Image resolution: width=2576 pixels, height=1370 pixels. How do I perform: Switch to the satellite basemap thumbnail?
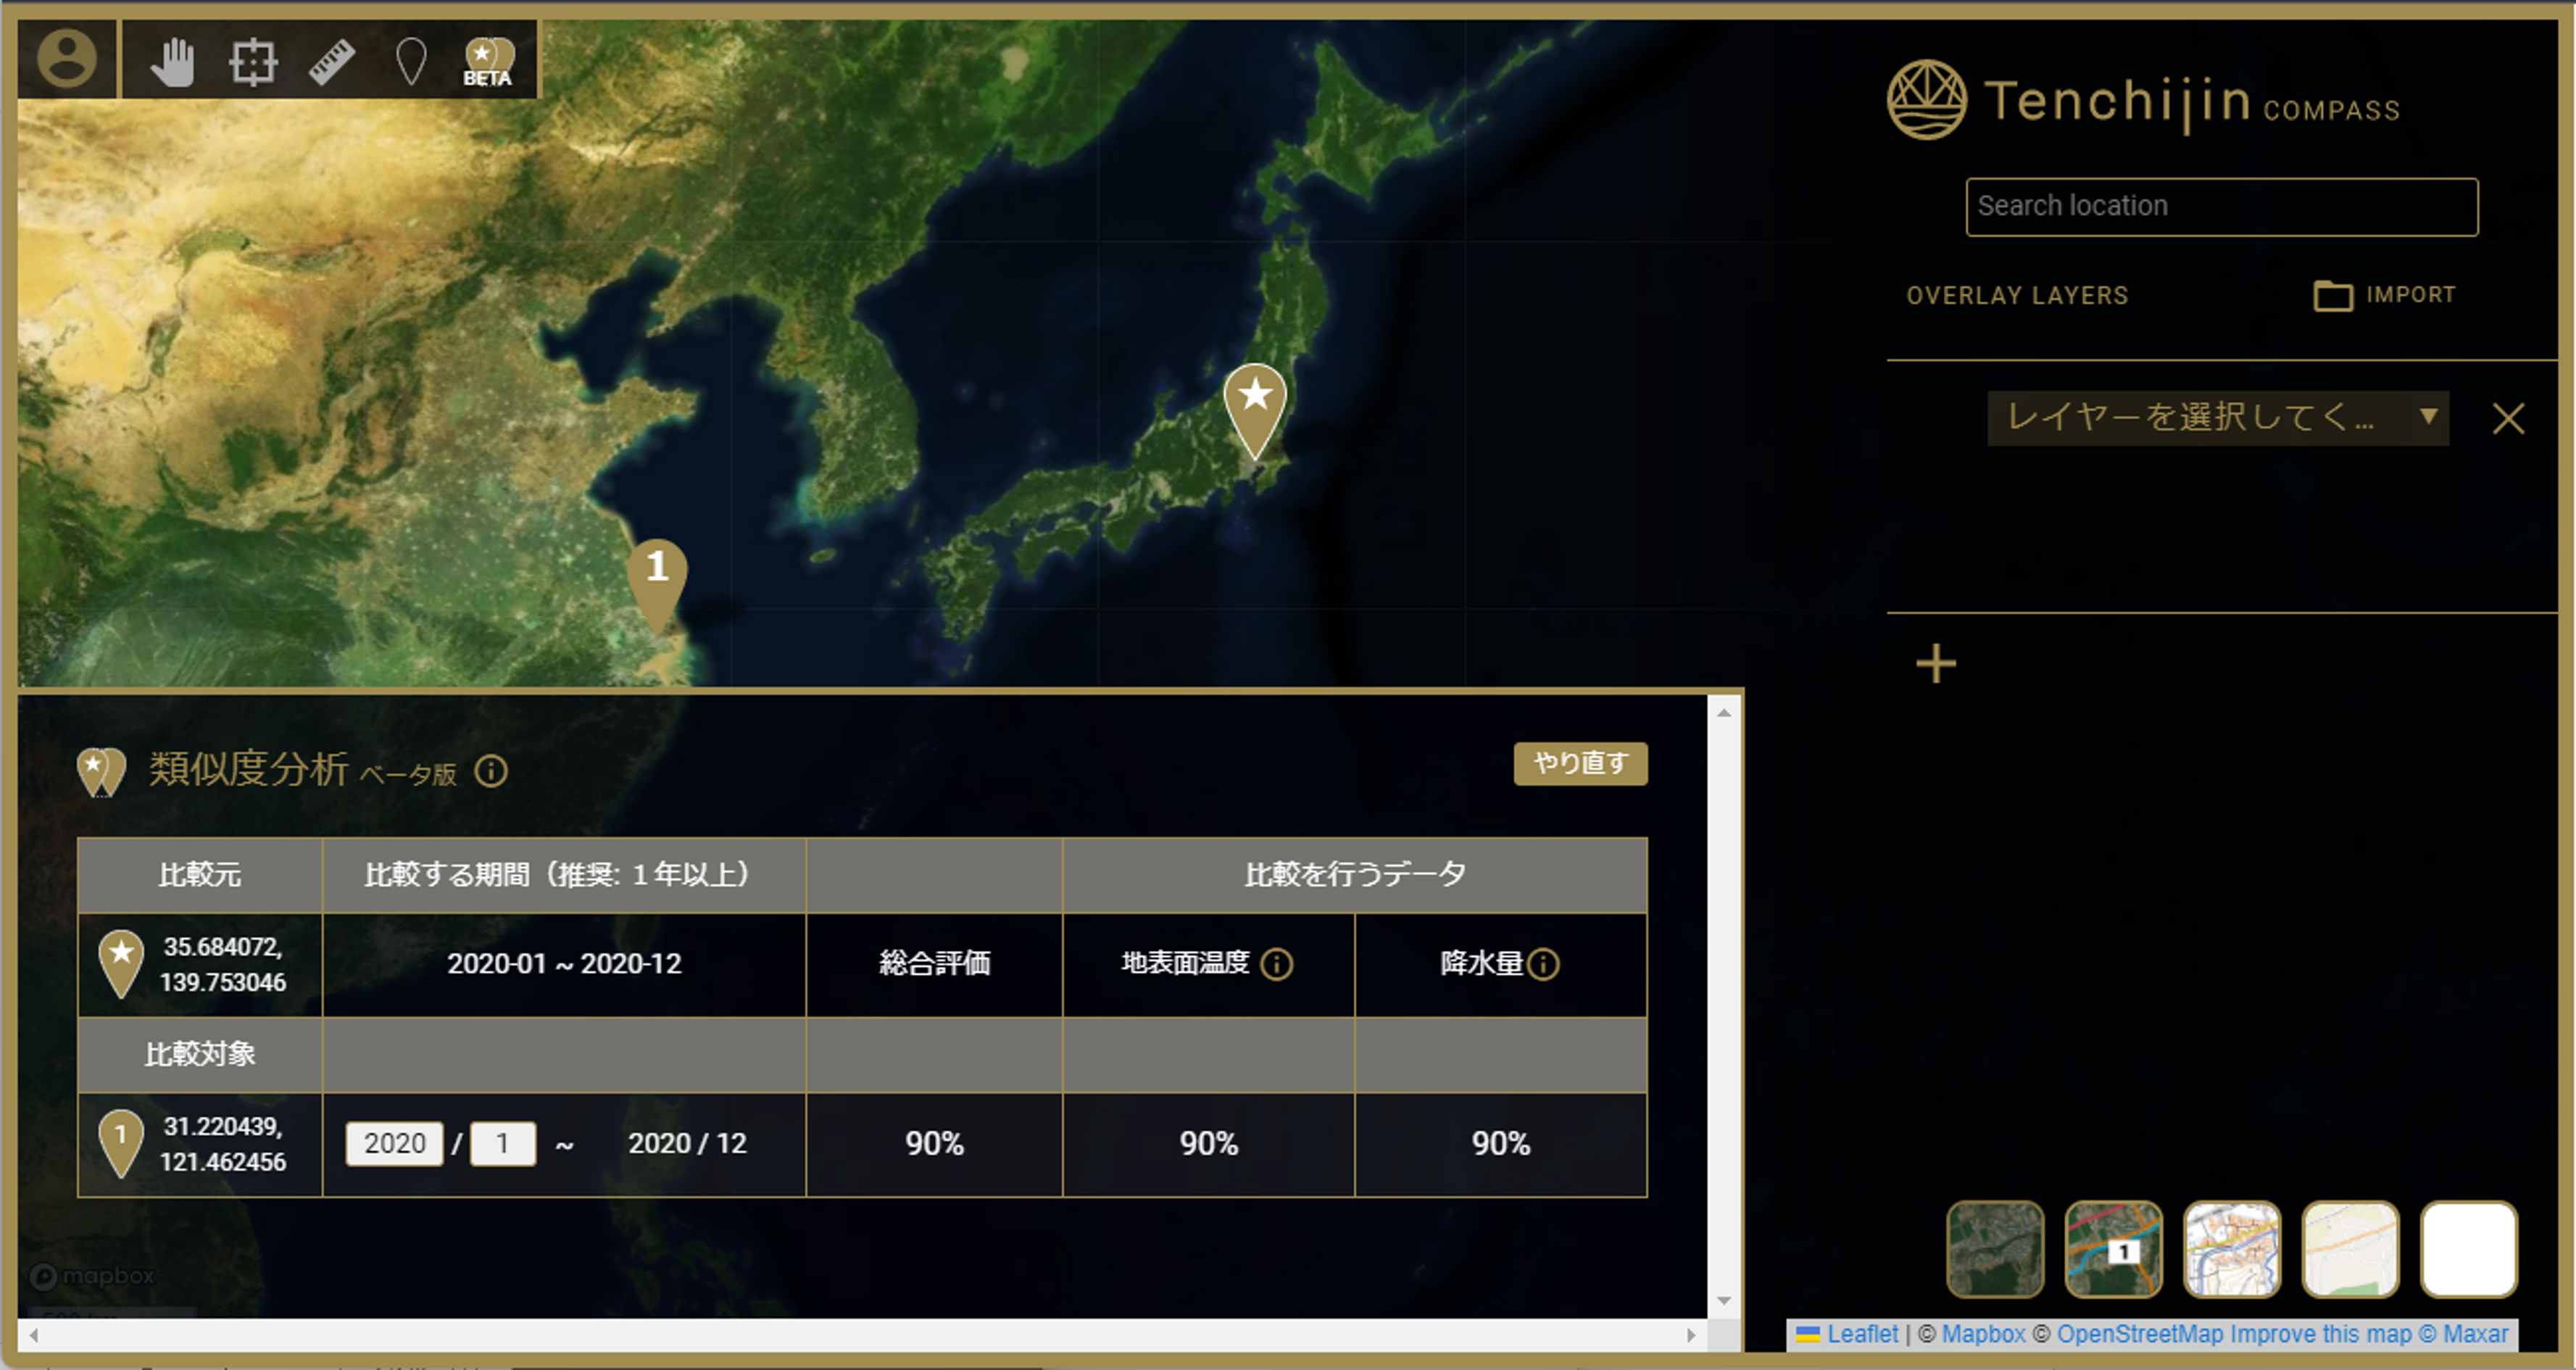[1994, 1249]
